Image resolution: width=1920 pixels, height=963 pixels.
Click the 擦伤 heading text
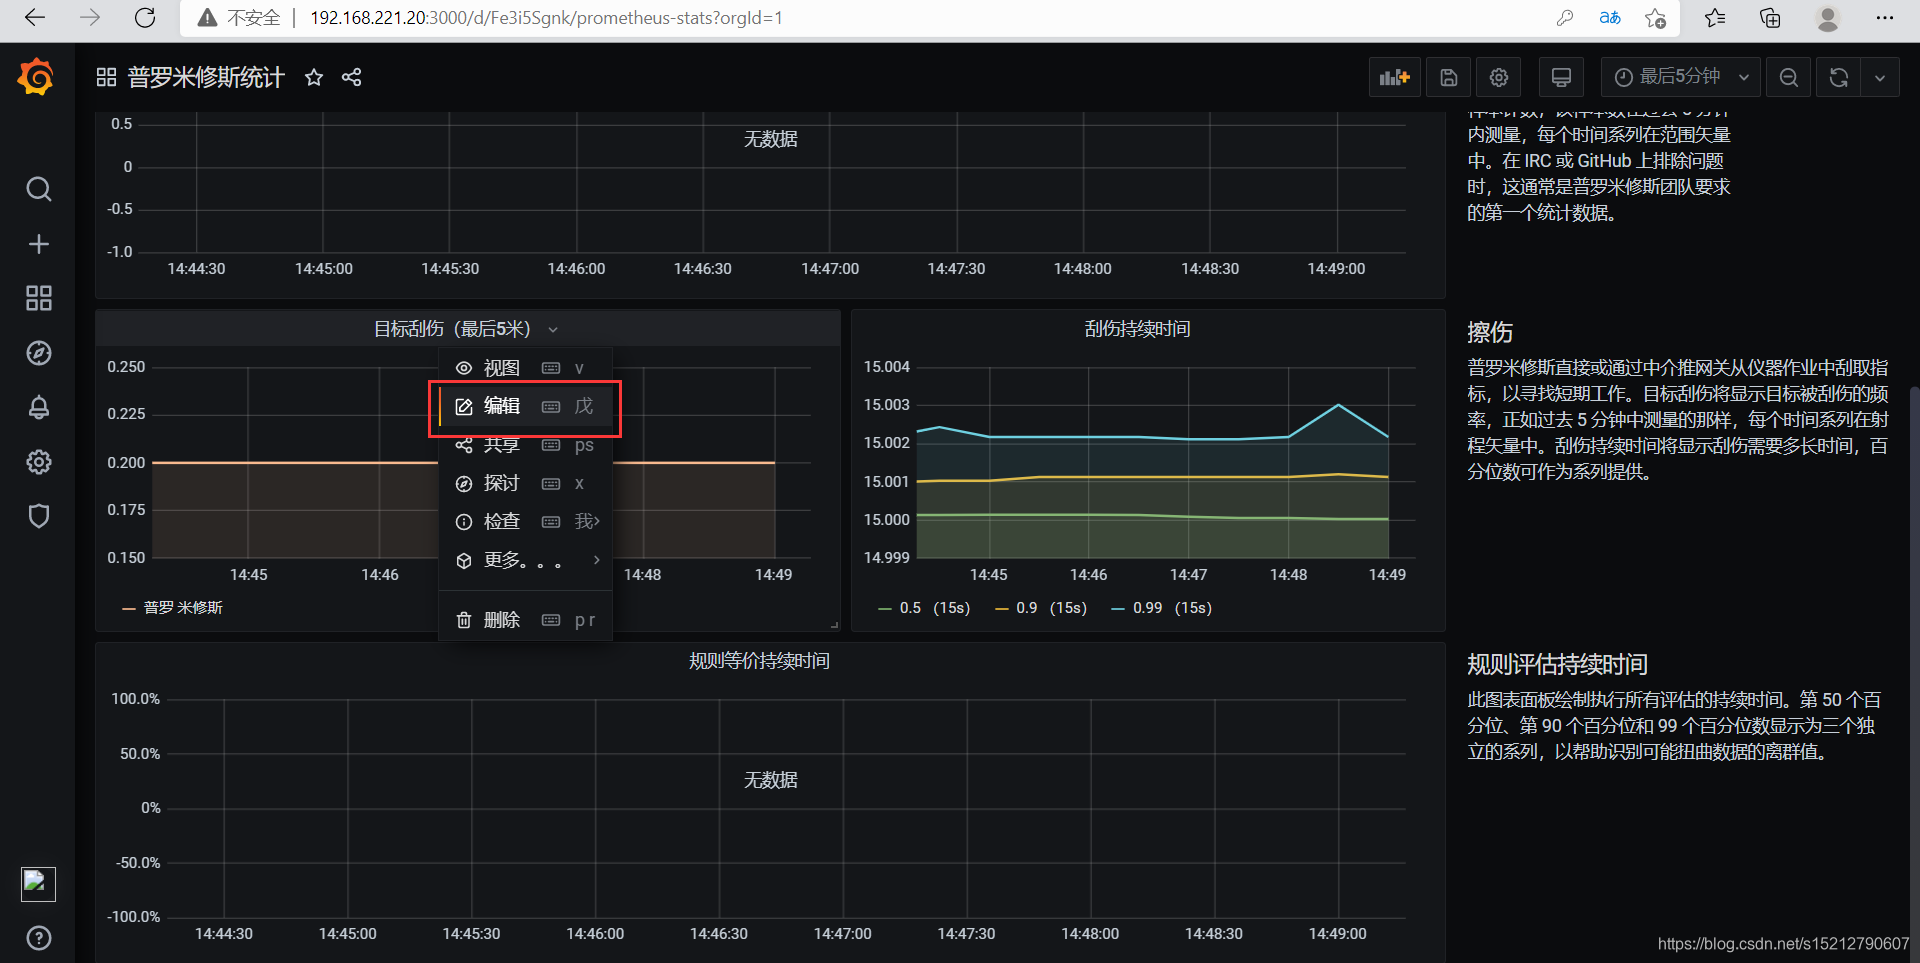[x=1490, y=332]
